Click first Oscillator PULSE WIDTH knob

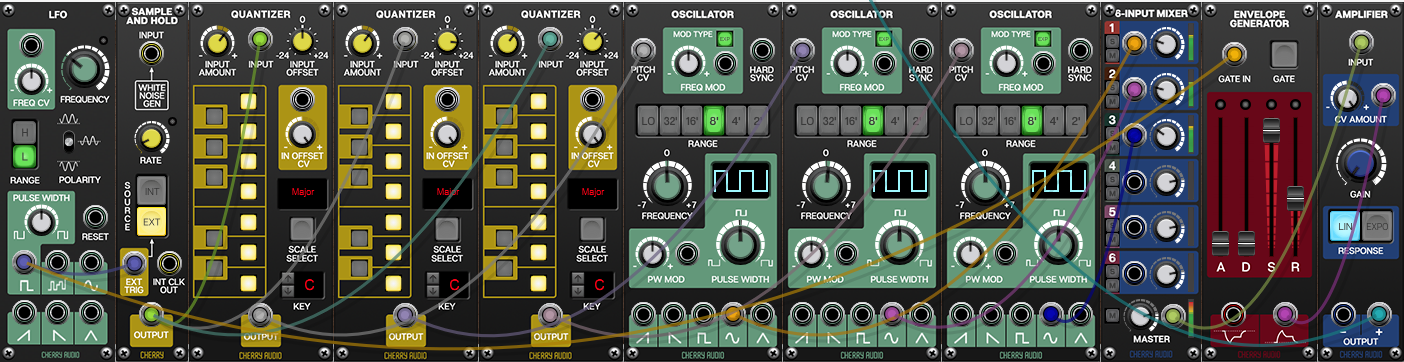pyautogui.click(x=741, y=243)
